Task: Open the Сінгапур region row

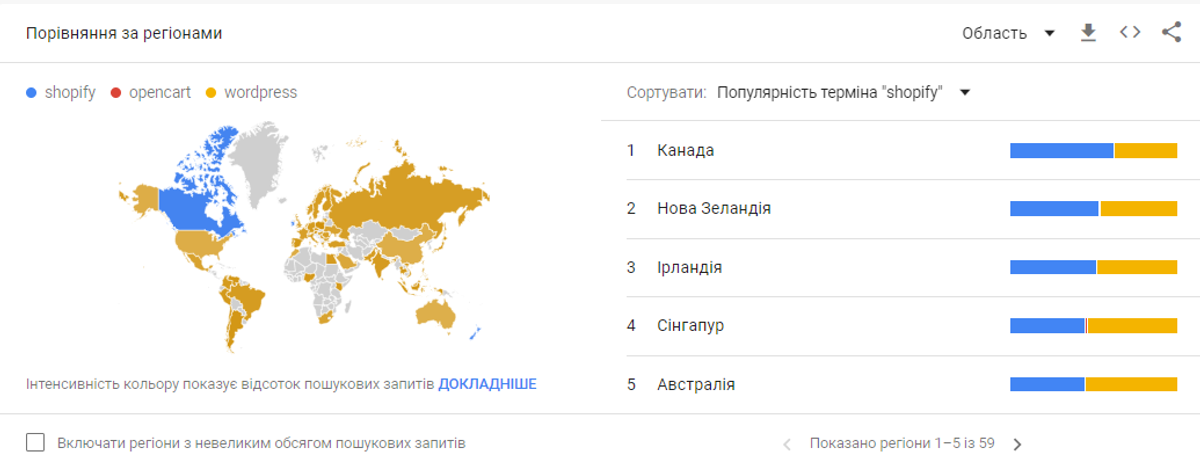Action: coord(900,326)
